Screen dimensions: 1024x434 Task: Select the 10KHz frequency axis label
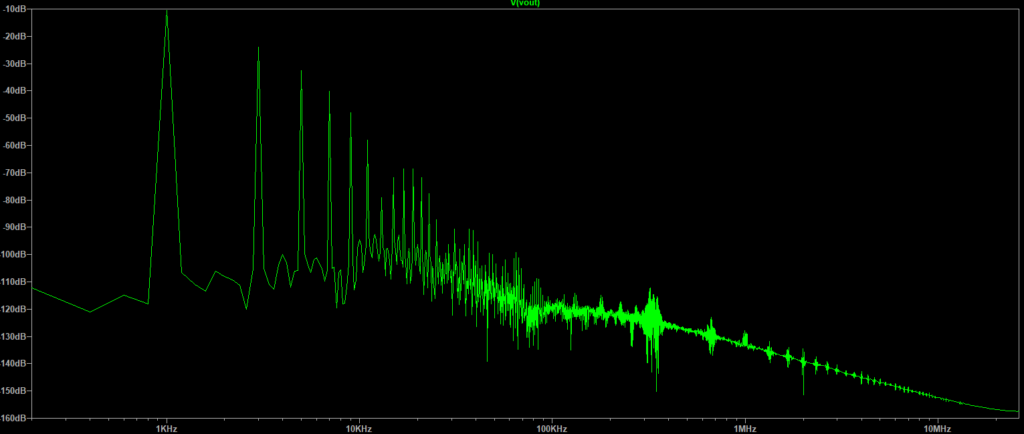coord(359,428)
